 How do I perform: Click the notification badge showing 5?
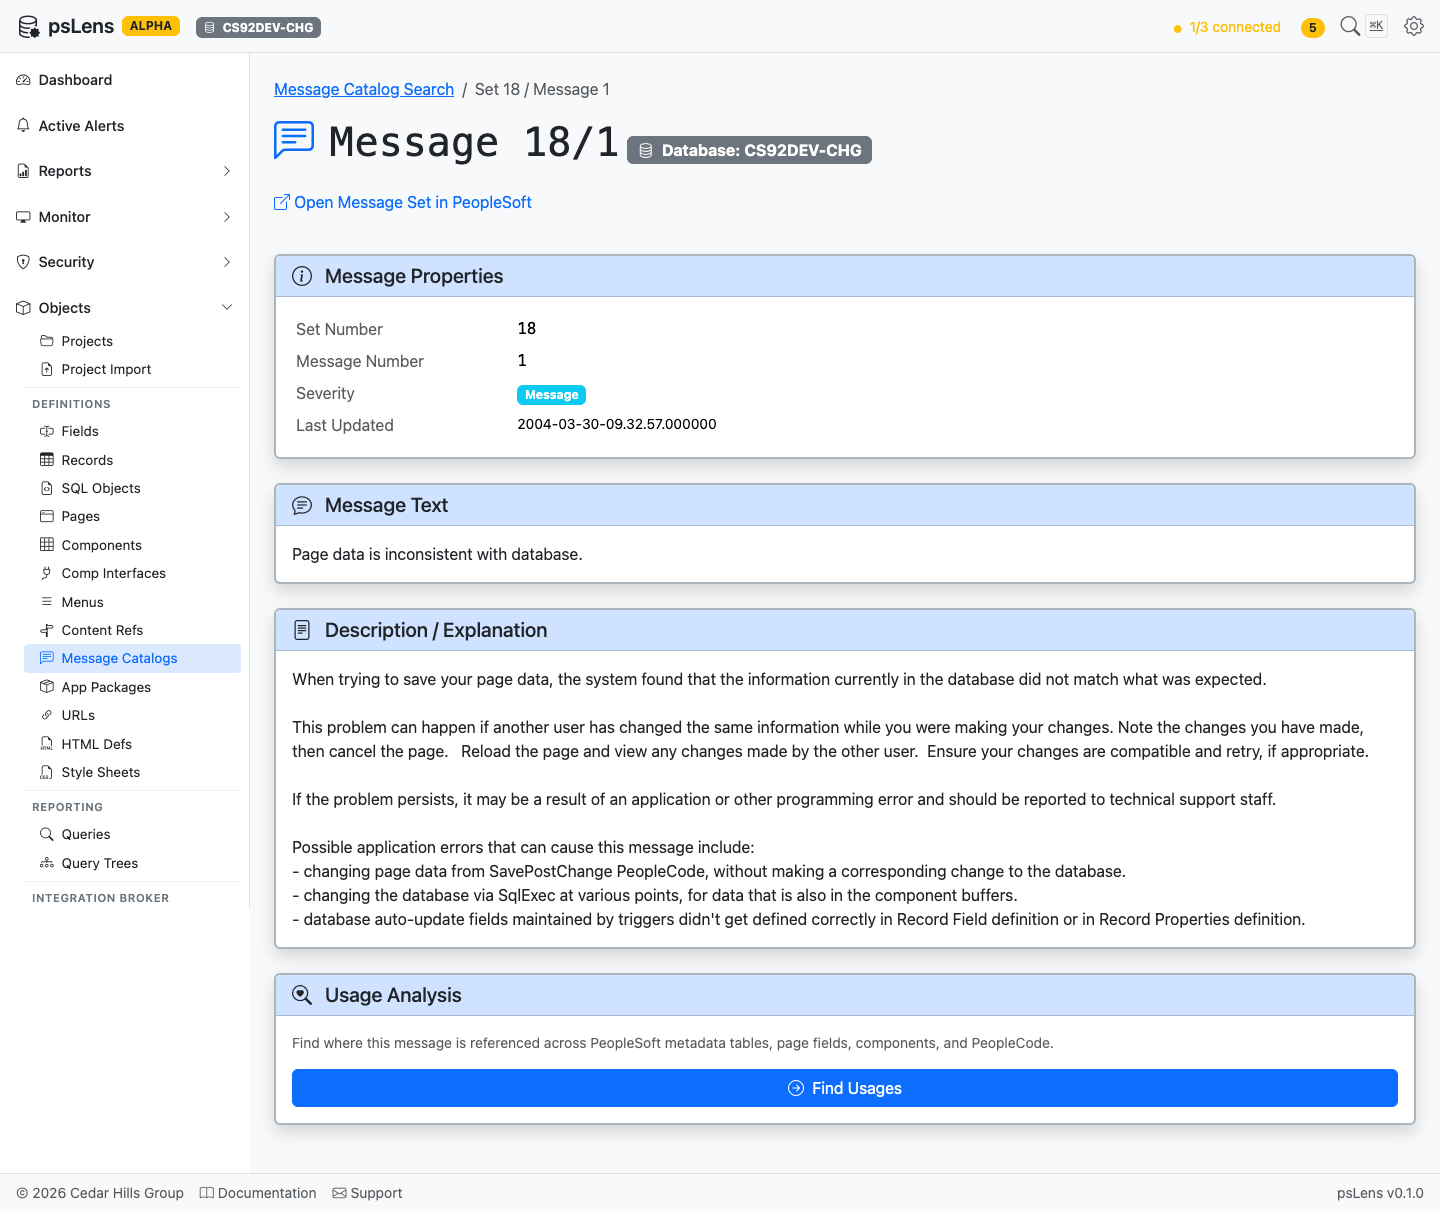(1313, 27)
